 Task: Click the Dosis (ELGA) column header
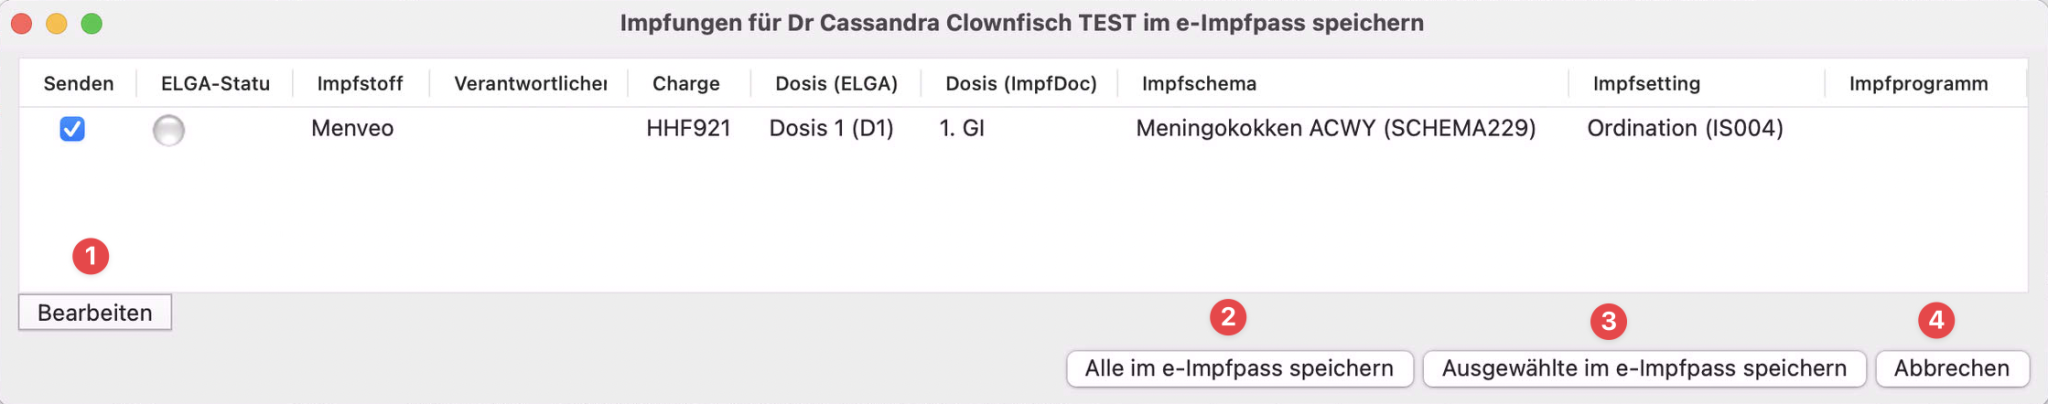coord(836,84)
